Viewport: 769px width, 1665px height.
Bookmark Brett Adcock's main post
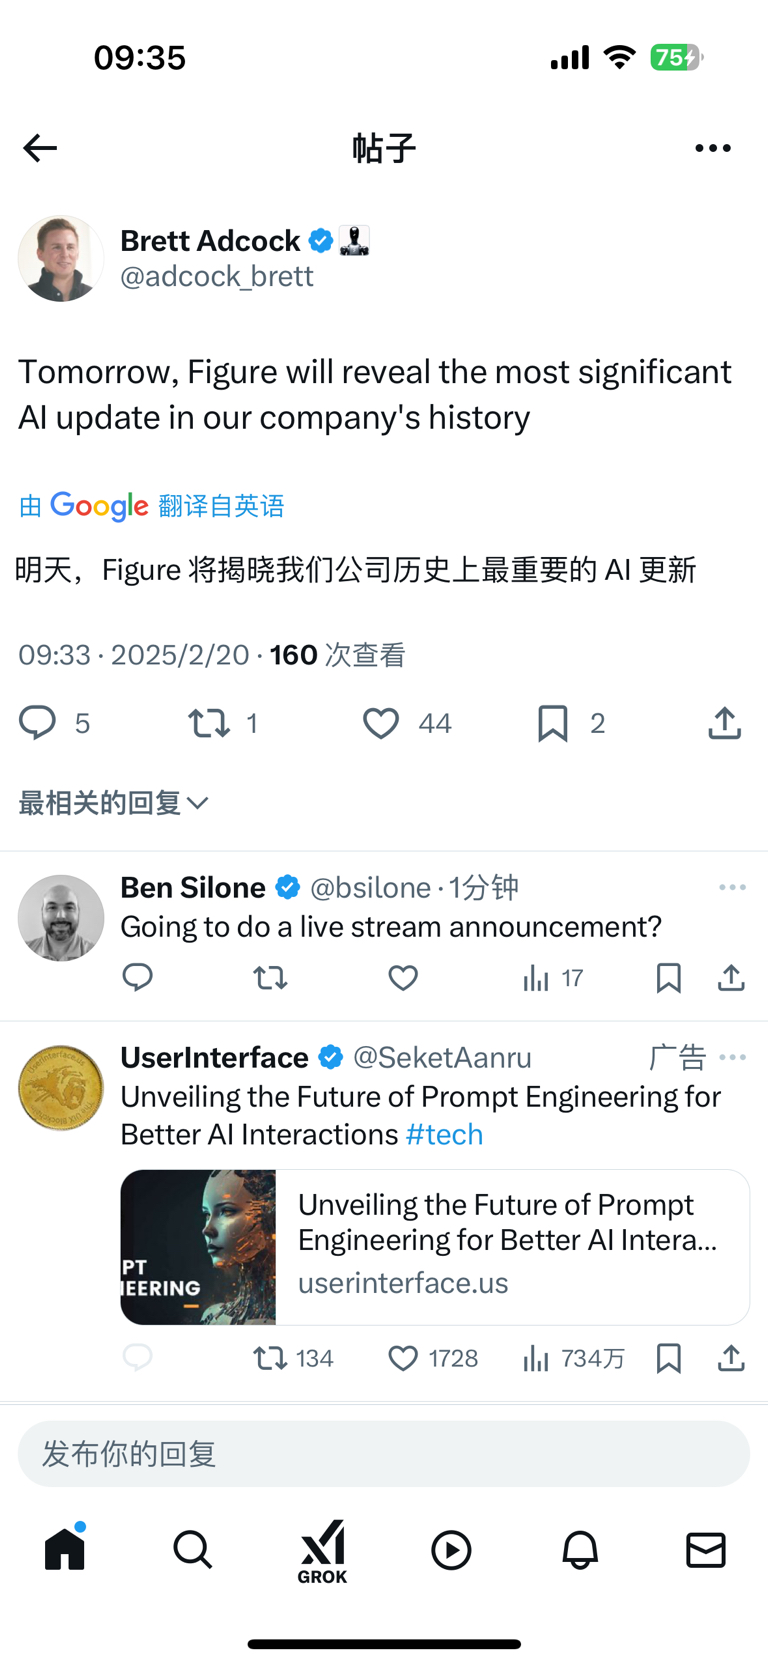pos(552,722)
